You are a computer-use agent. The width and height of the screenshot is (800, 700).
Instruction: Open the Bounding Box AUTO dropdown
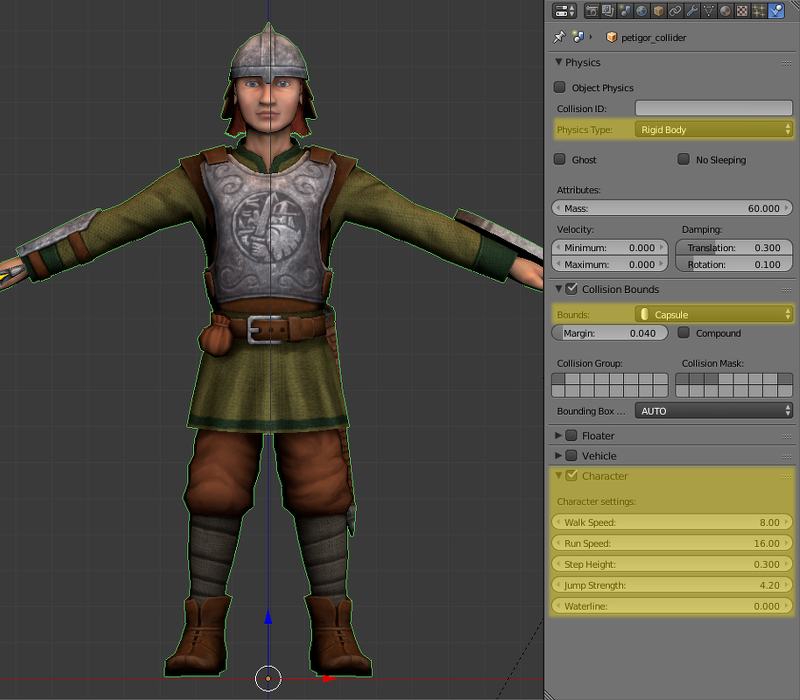[714, 411]
